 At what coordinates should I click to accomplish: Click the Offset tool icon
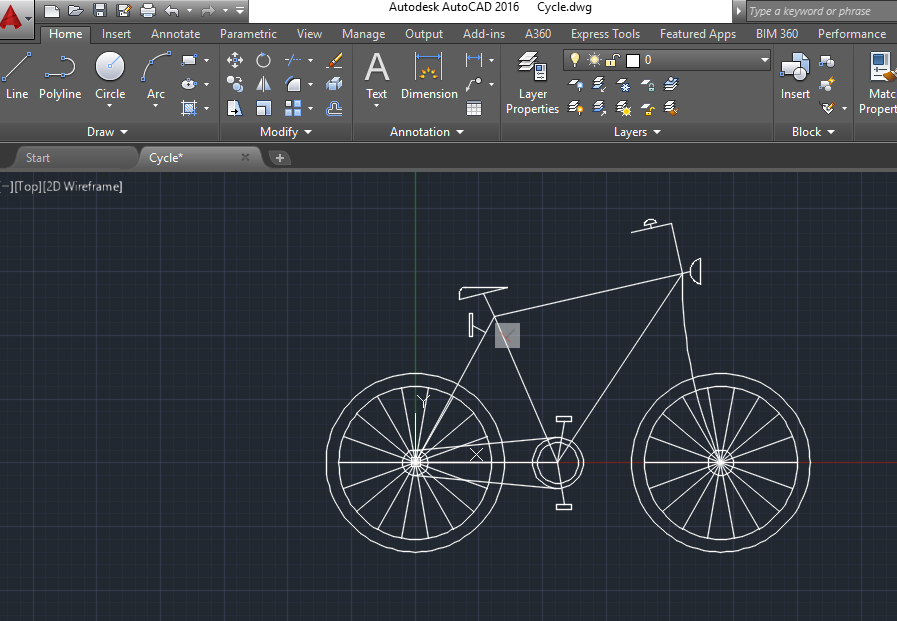coord(334,108)
